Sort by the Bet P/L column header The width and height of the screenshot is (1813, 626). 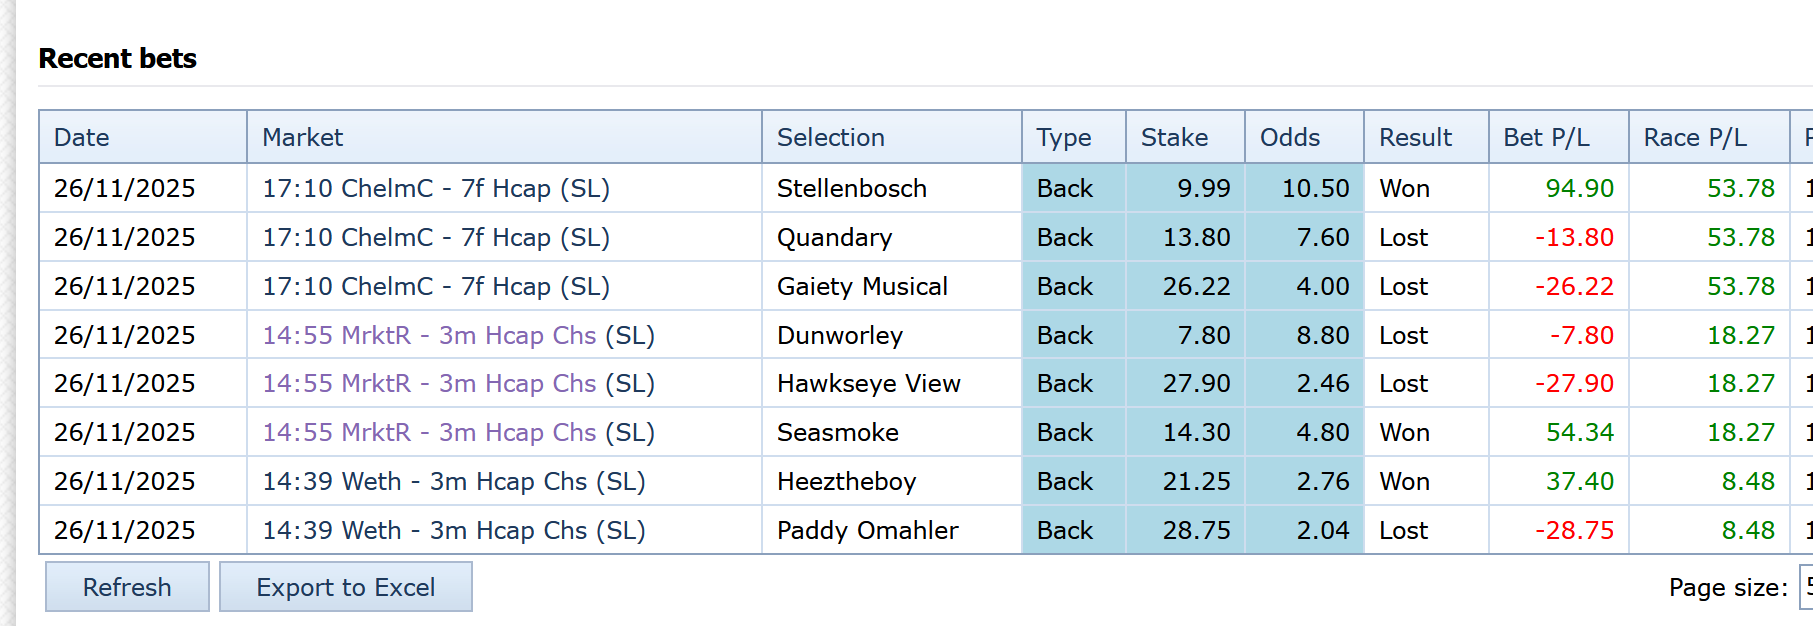coord(1546,137)
